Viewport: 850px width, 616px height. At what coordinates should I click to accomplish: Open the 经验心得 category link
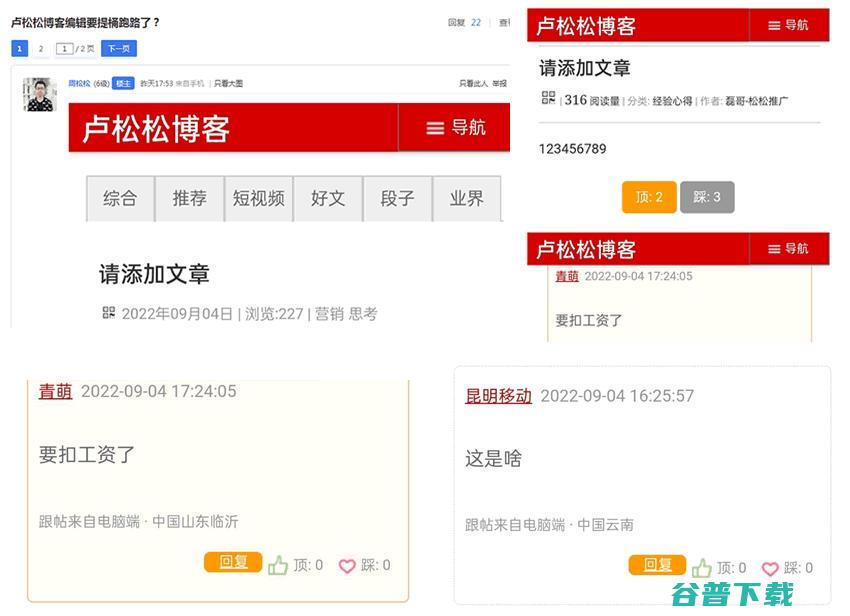coord(672,101)
